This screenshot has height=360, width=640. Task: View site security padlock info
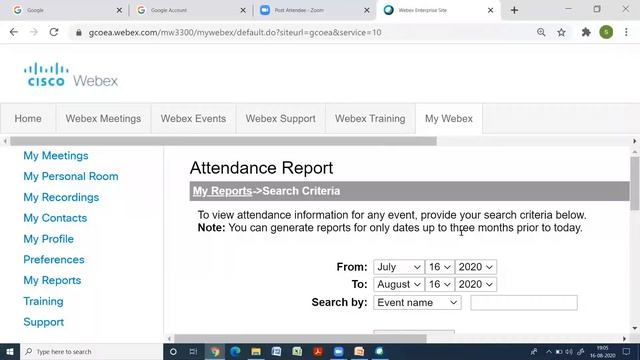pyautogui.click(x=79, y=32)
